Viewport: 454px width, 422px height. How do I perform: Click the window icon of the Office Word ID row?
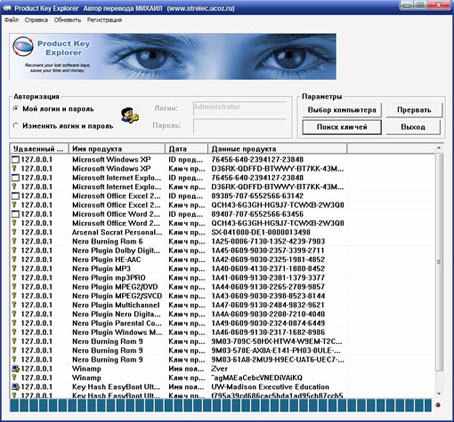tap(15, 214)
